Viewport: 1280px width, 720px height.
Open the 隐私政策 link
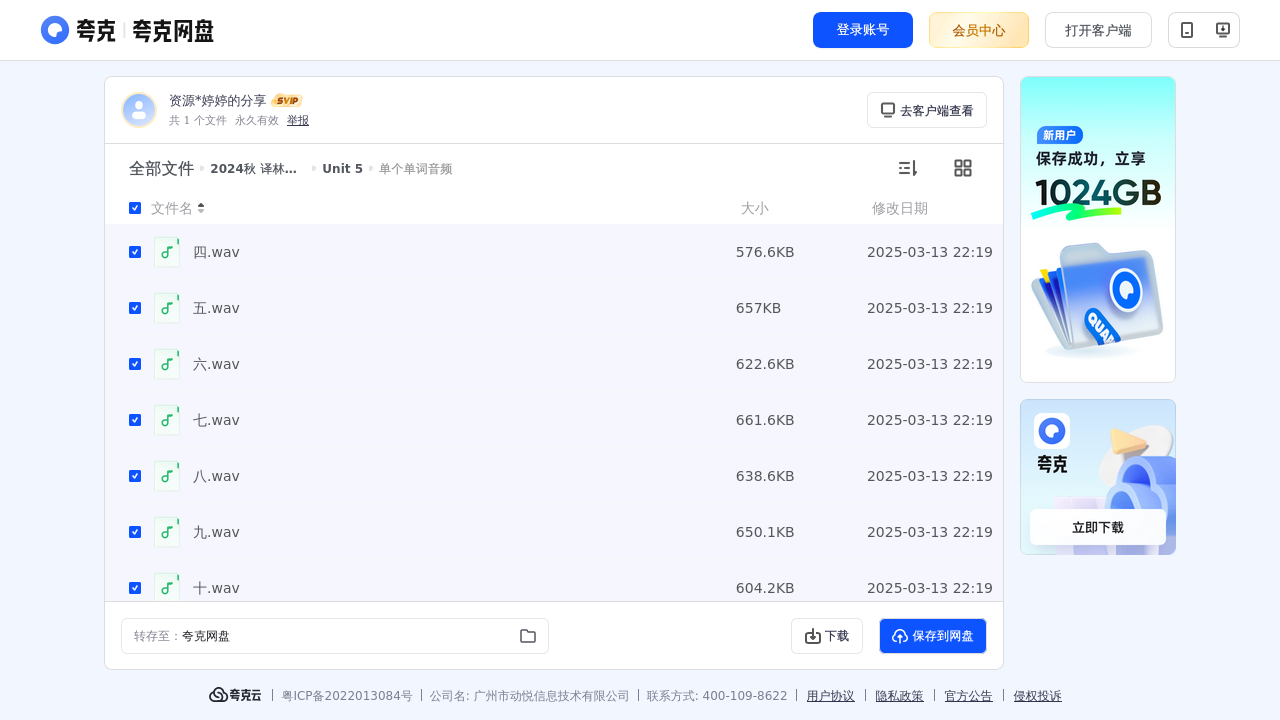[x=900, y=696]
